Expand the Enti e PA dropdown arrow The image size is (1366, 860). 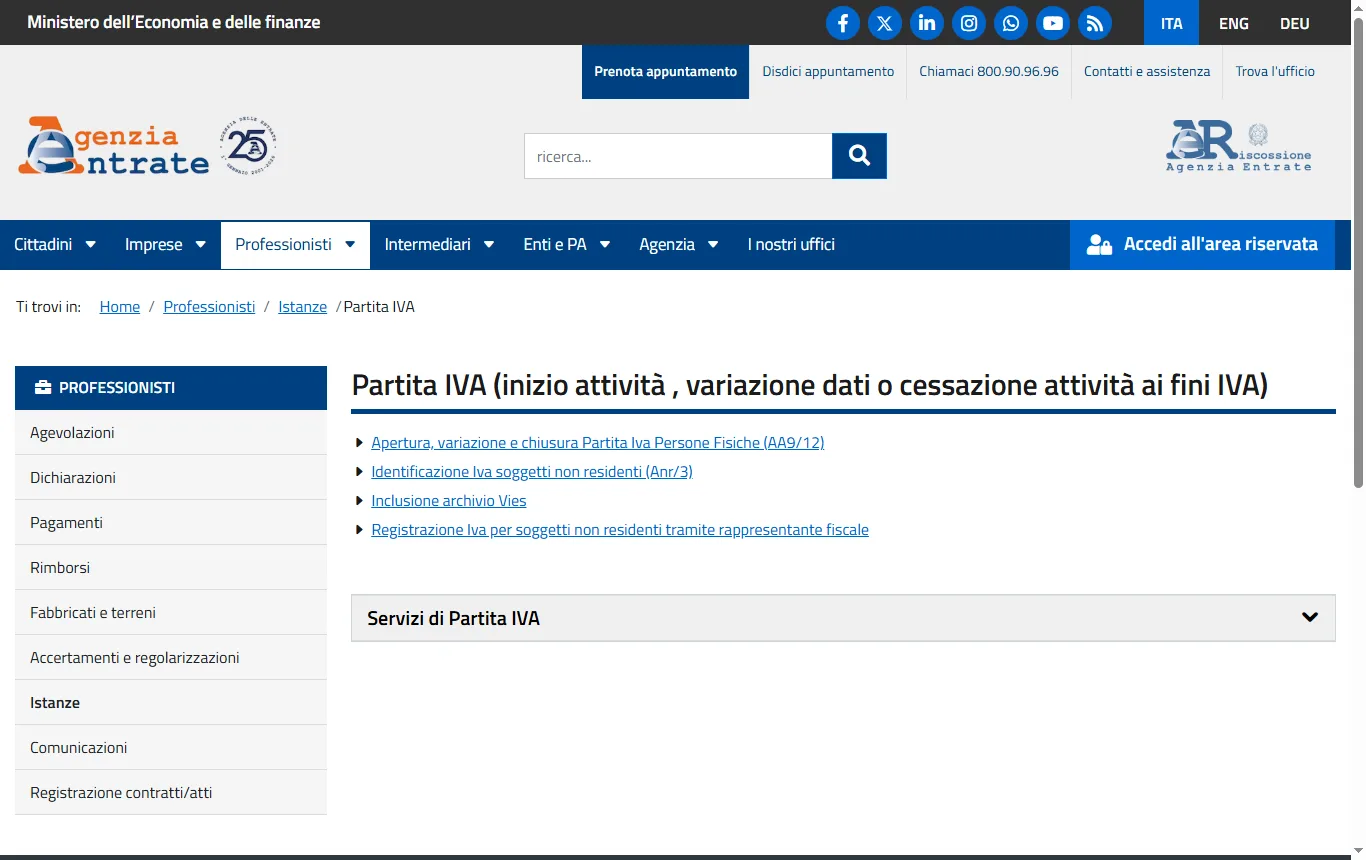(x=605, y=244)
